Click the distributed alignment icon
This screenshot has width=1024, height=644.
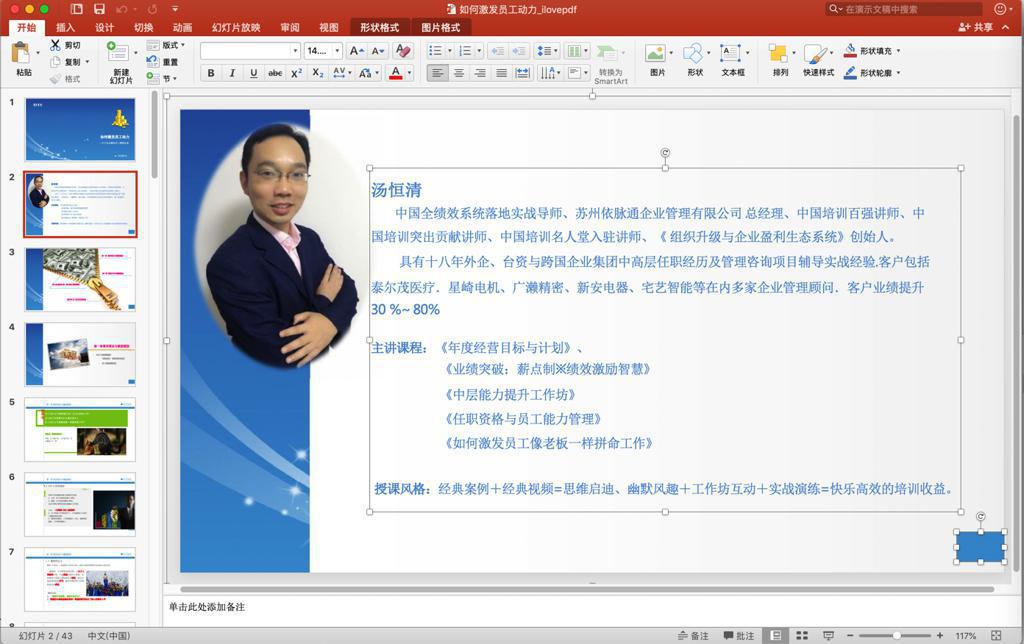click(x=522, y=73)
